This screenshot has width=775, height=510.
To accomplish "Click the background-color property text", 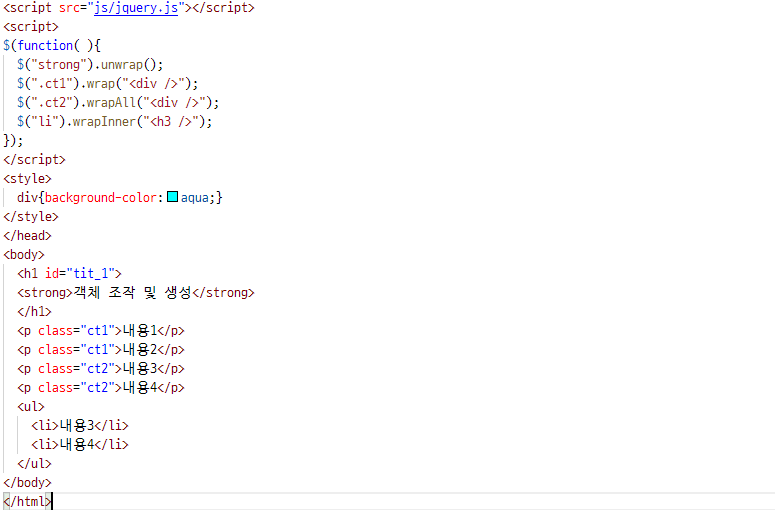I will pyautogui.click(x=101, y=198).
